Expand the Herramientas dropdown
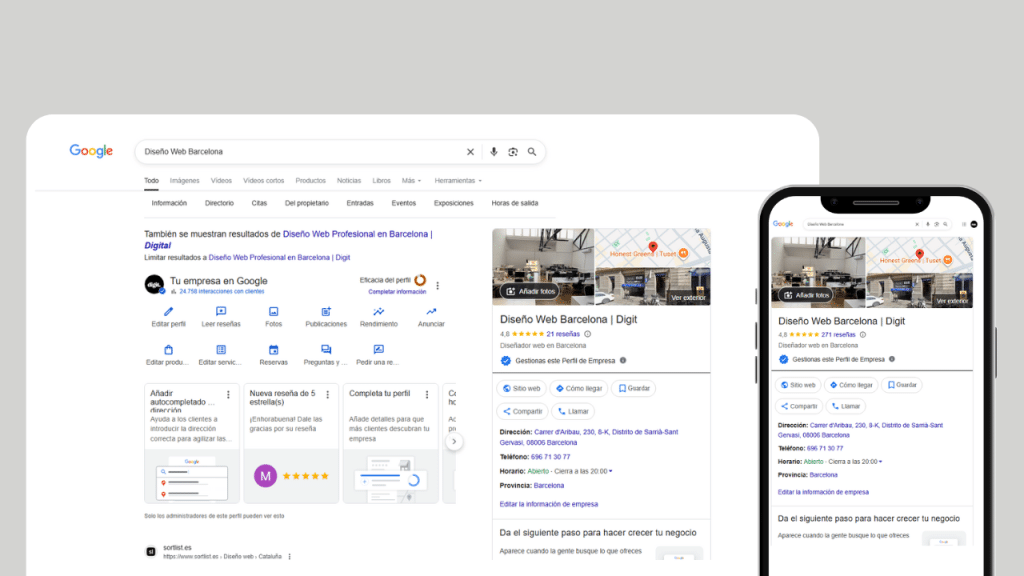 click(457, 181)
